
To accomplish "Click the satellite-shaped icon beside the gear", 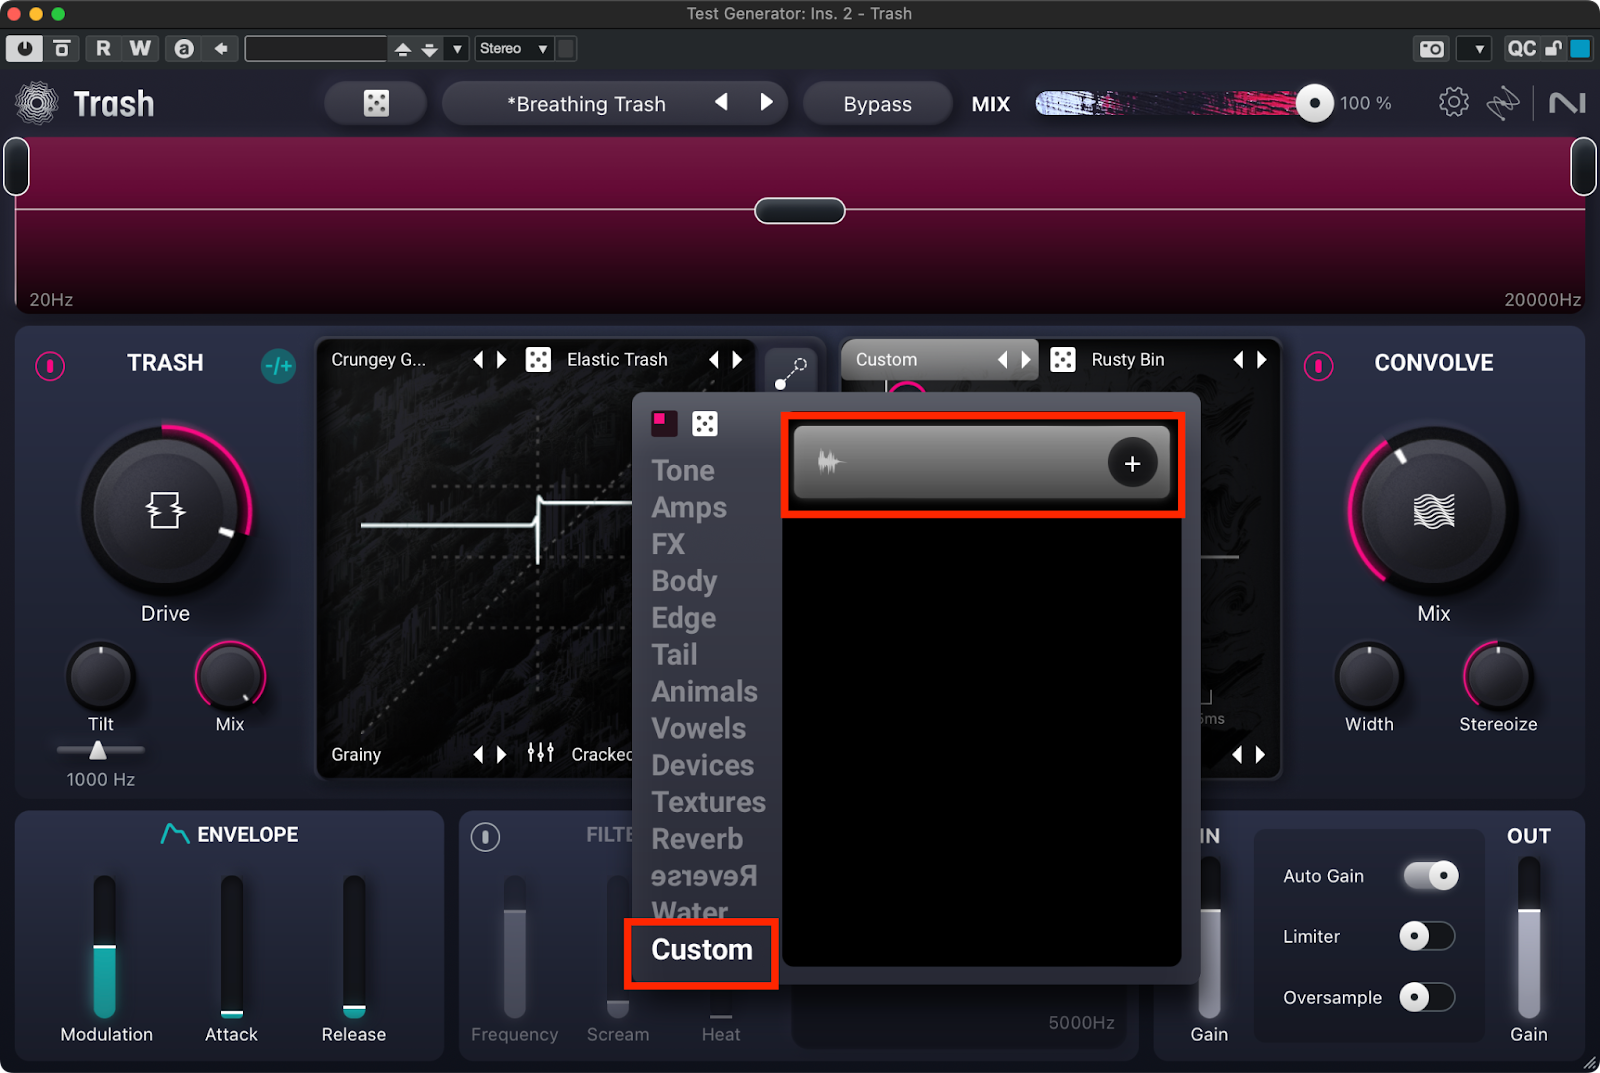I will pos(1503,103).
